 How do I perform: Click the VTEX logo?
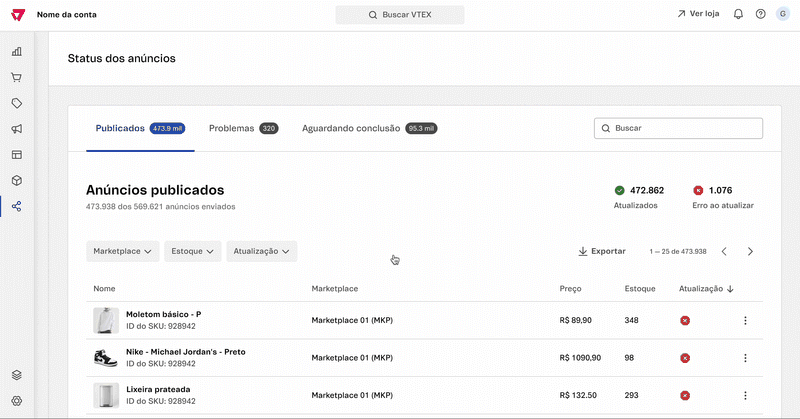pos(18,15)
